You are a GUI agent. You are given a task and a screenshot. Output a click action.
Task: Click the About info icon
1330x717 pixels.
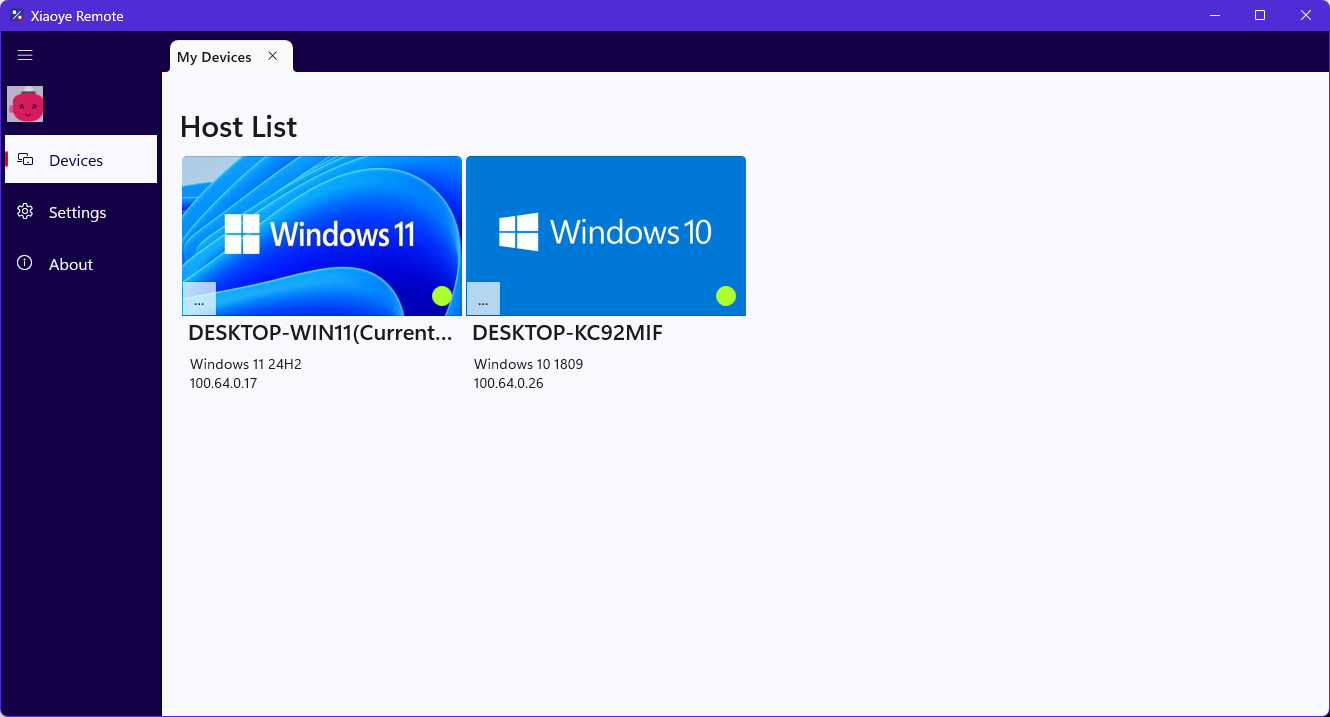[x=25, y=264]
